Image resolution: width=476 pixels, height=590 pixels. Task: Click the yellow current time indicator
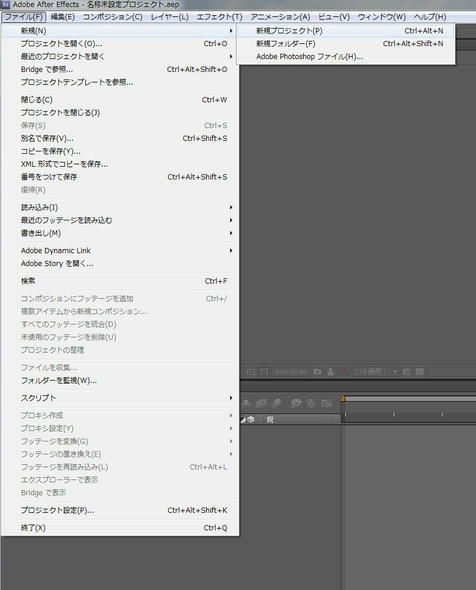[343, 398]
